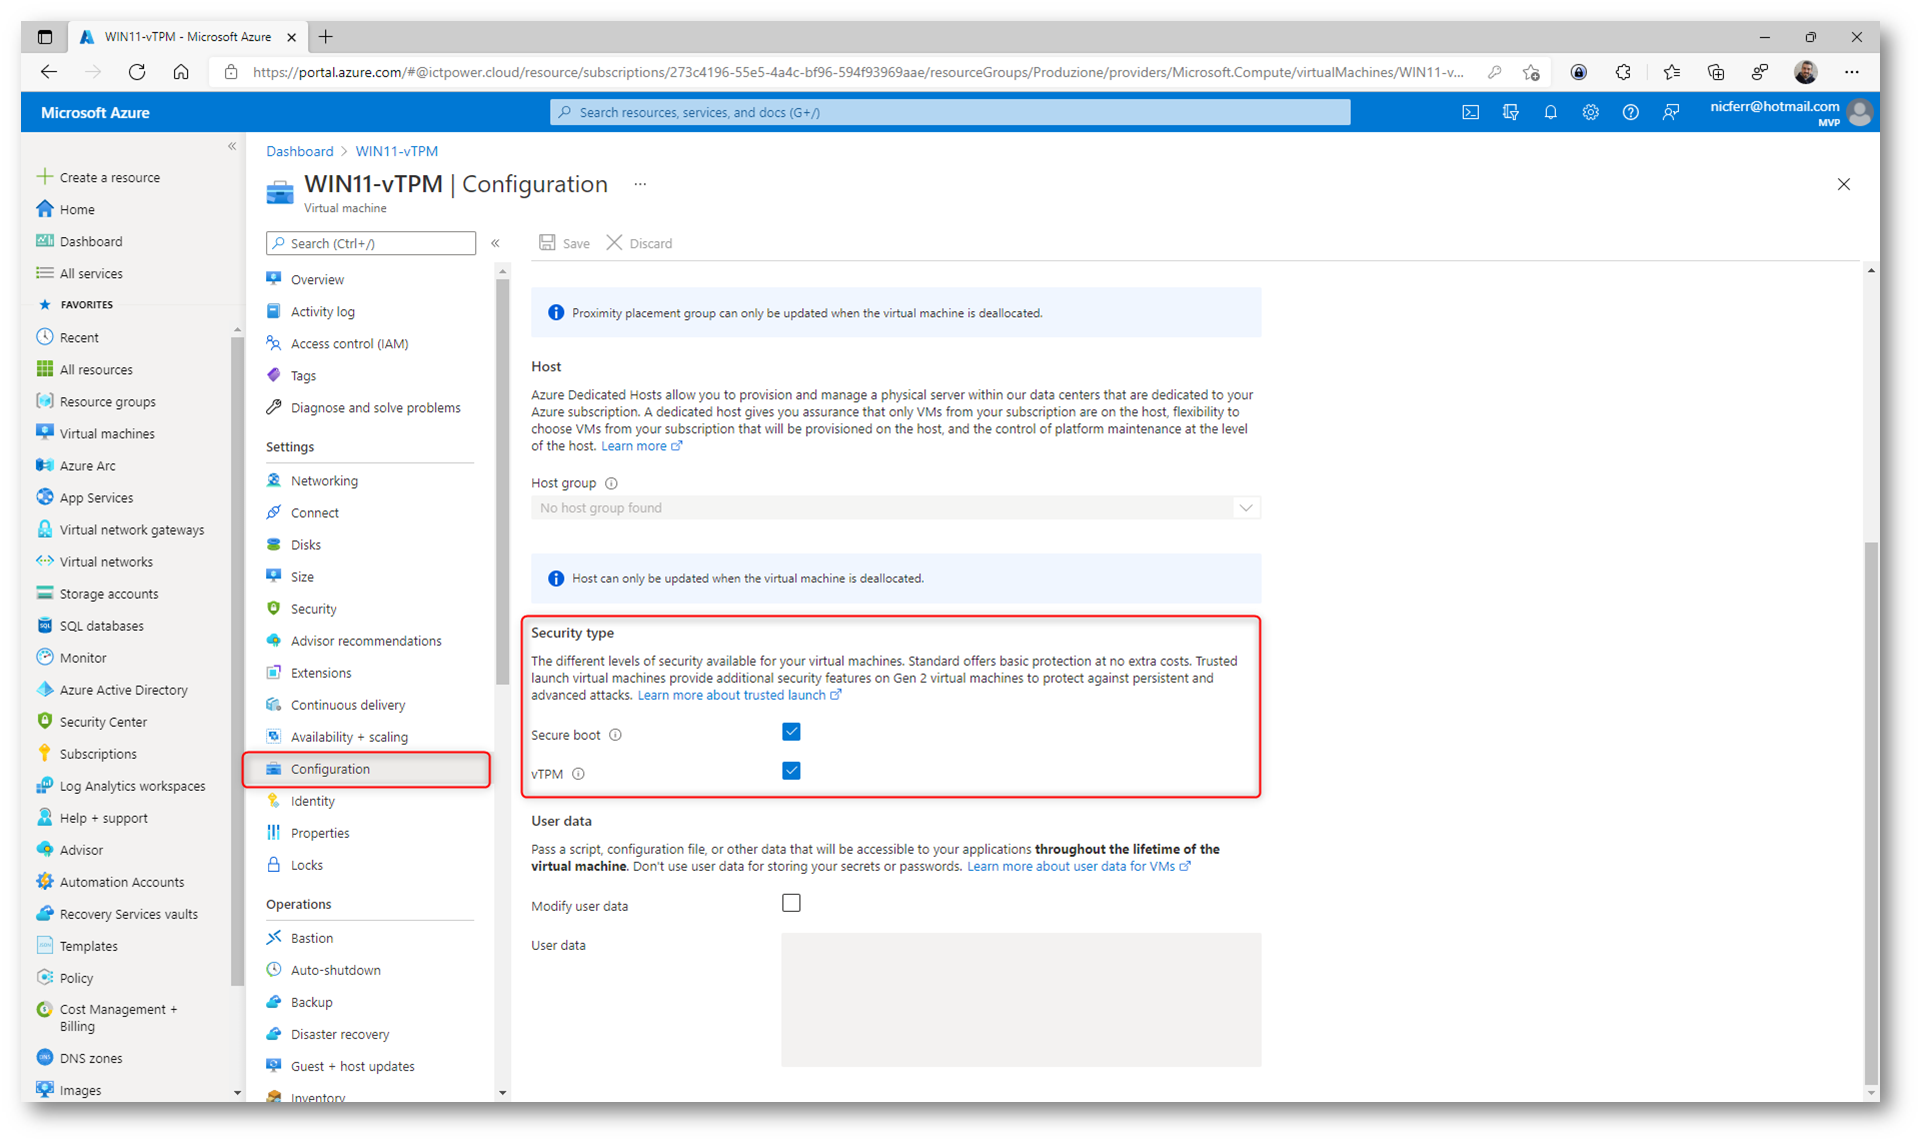
Task: Open Disks settings
Action: point(305,545)
